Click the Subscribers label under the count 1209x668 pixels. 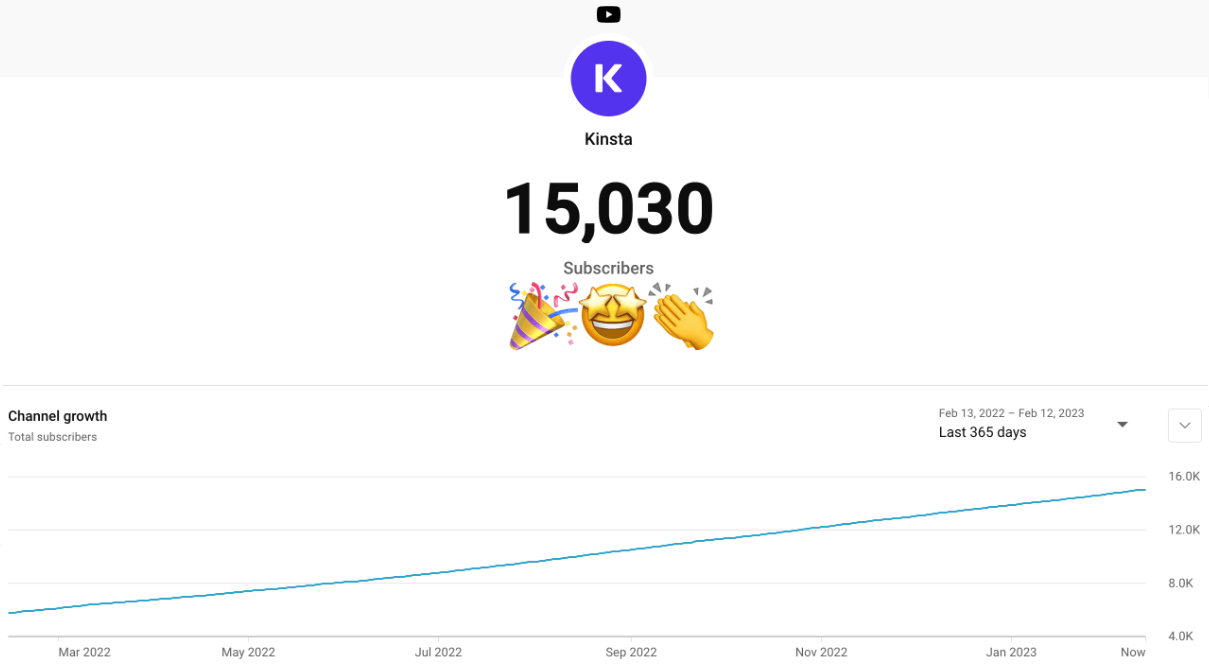[608, 268]
